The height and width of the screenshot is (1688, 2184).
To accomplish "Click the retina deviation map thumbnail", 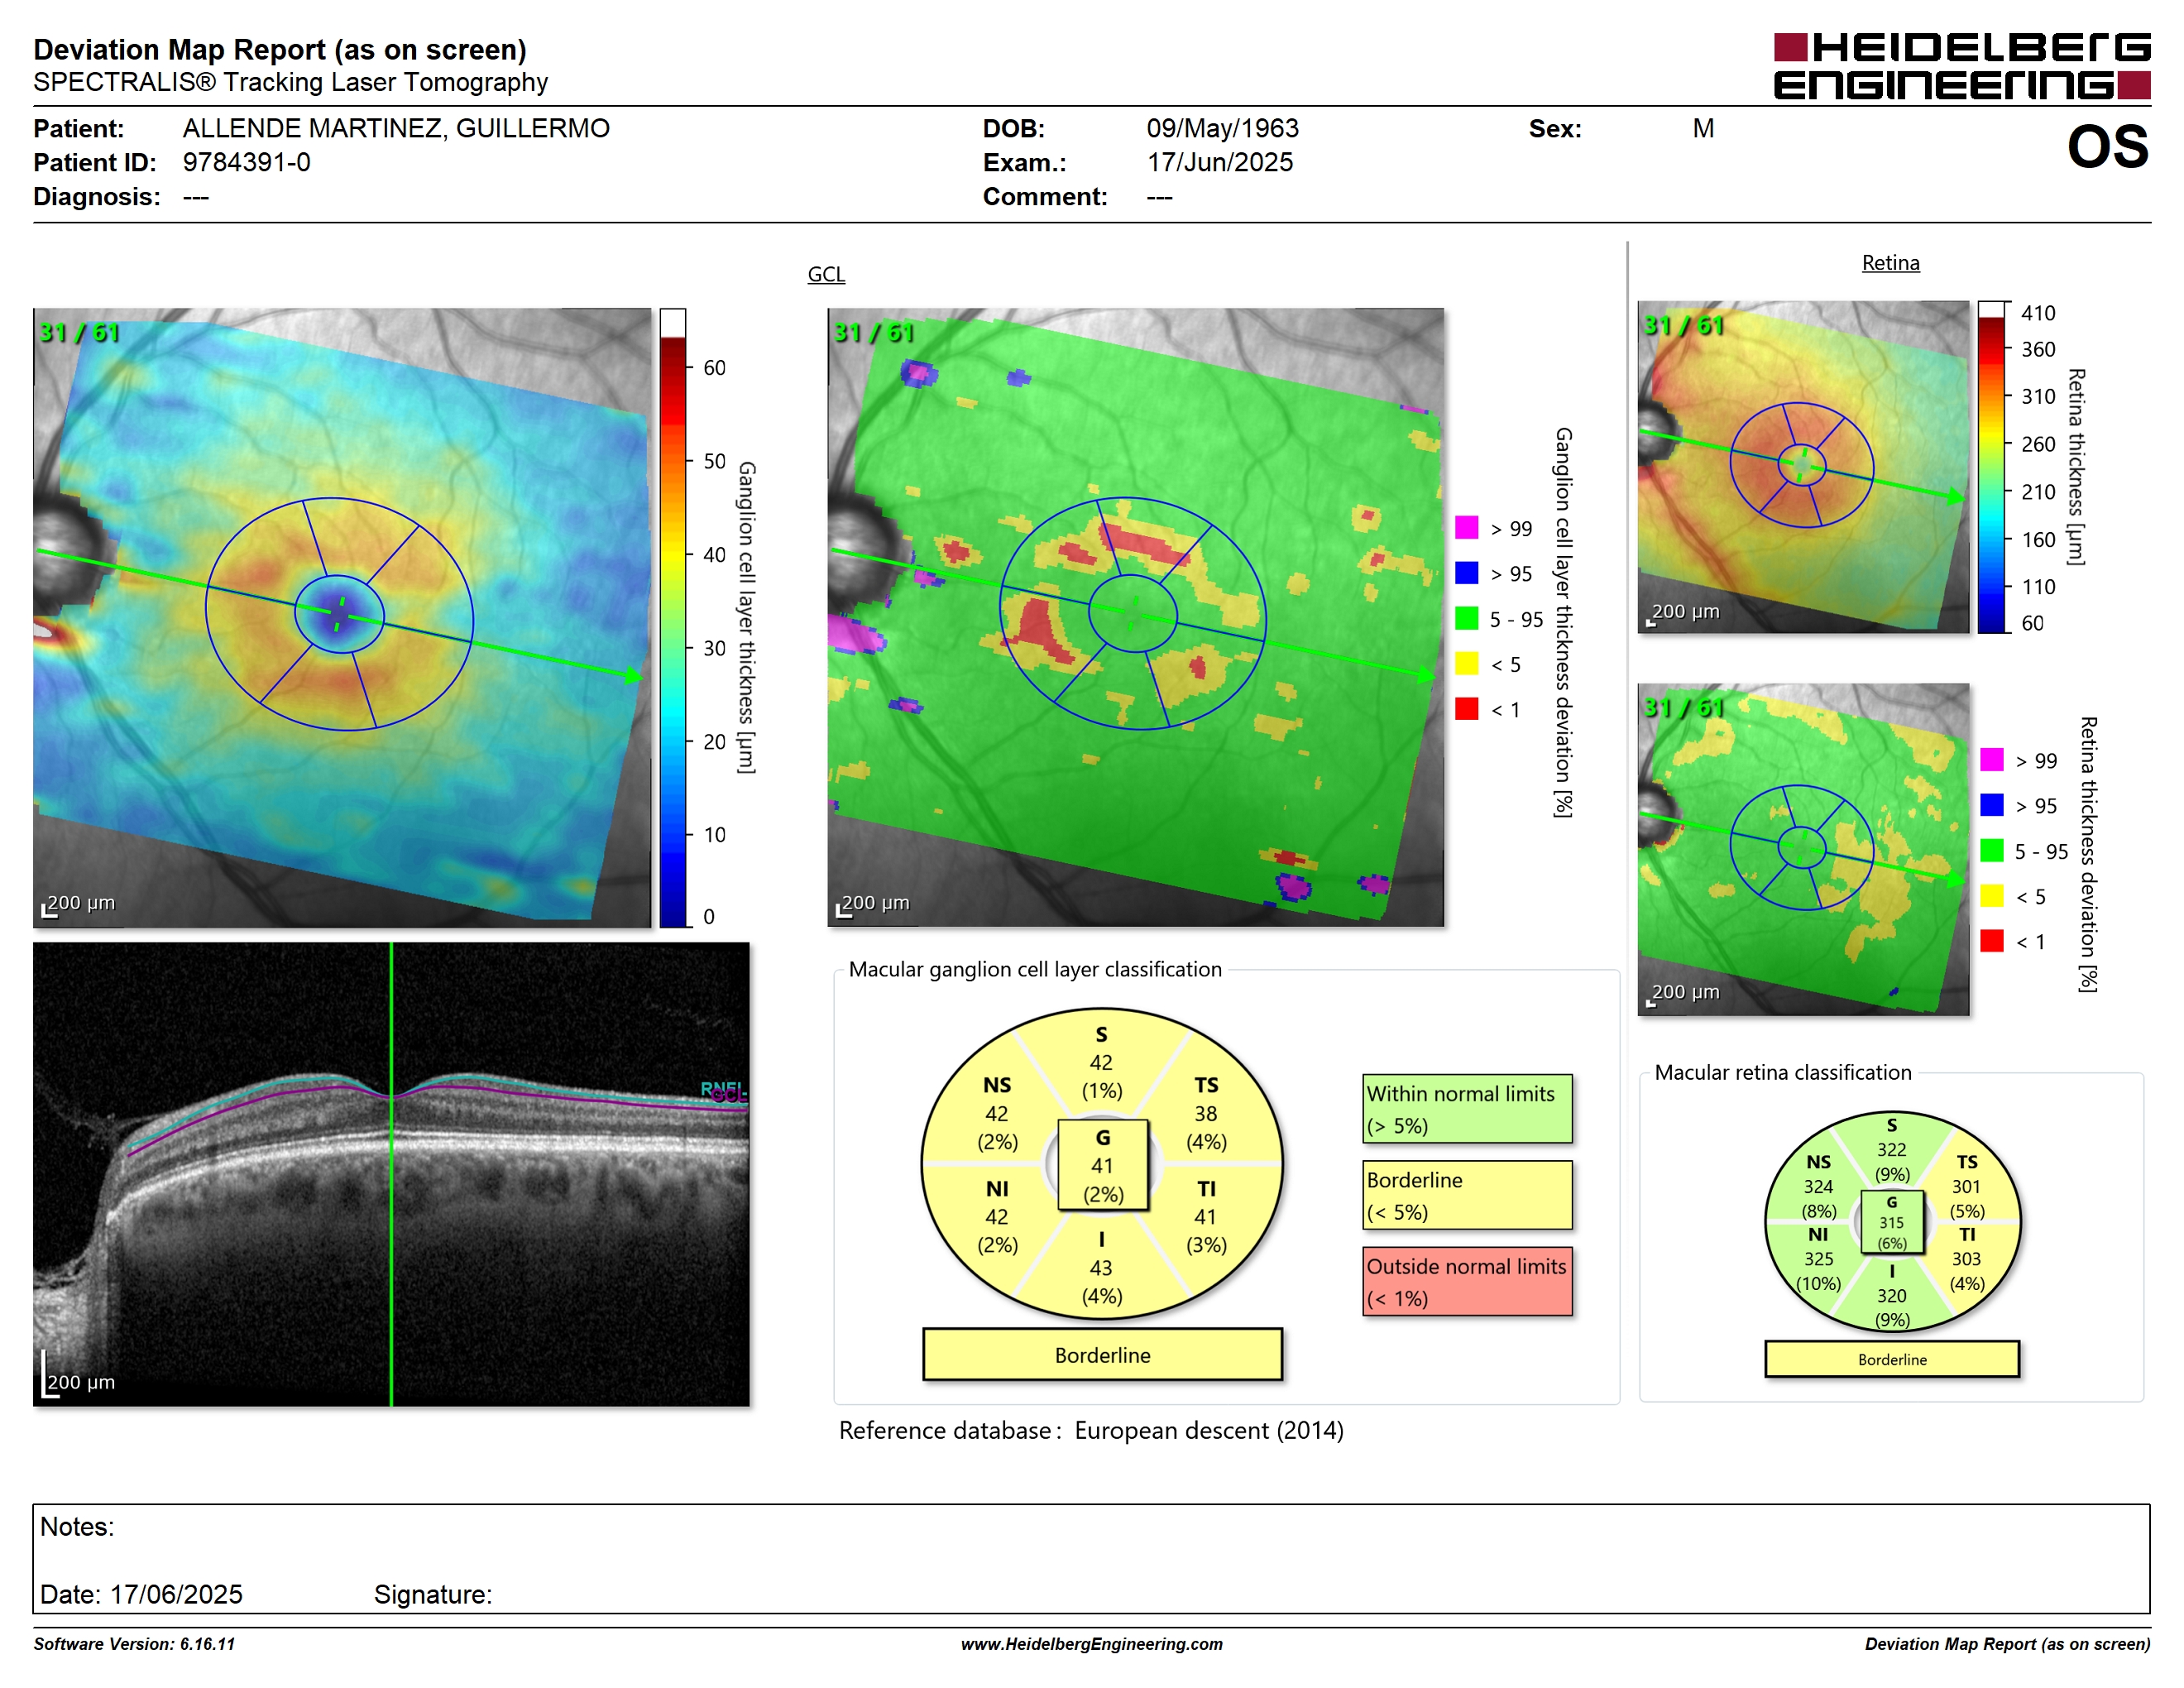I will point(1803,849).
